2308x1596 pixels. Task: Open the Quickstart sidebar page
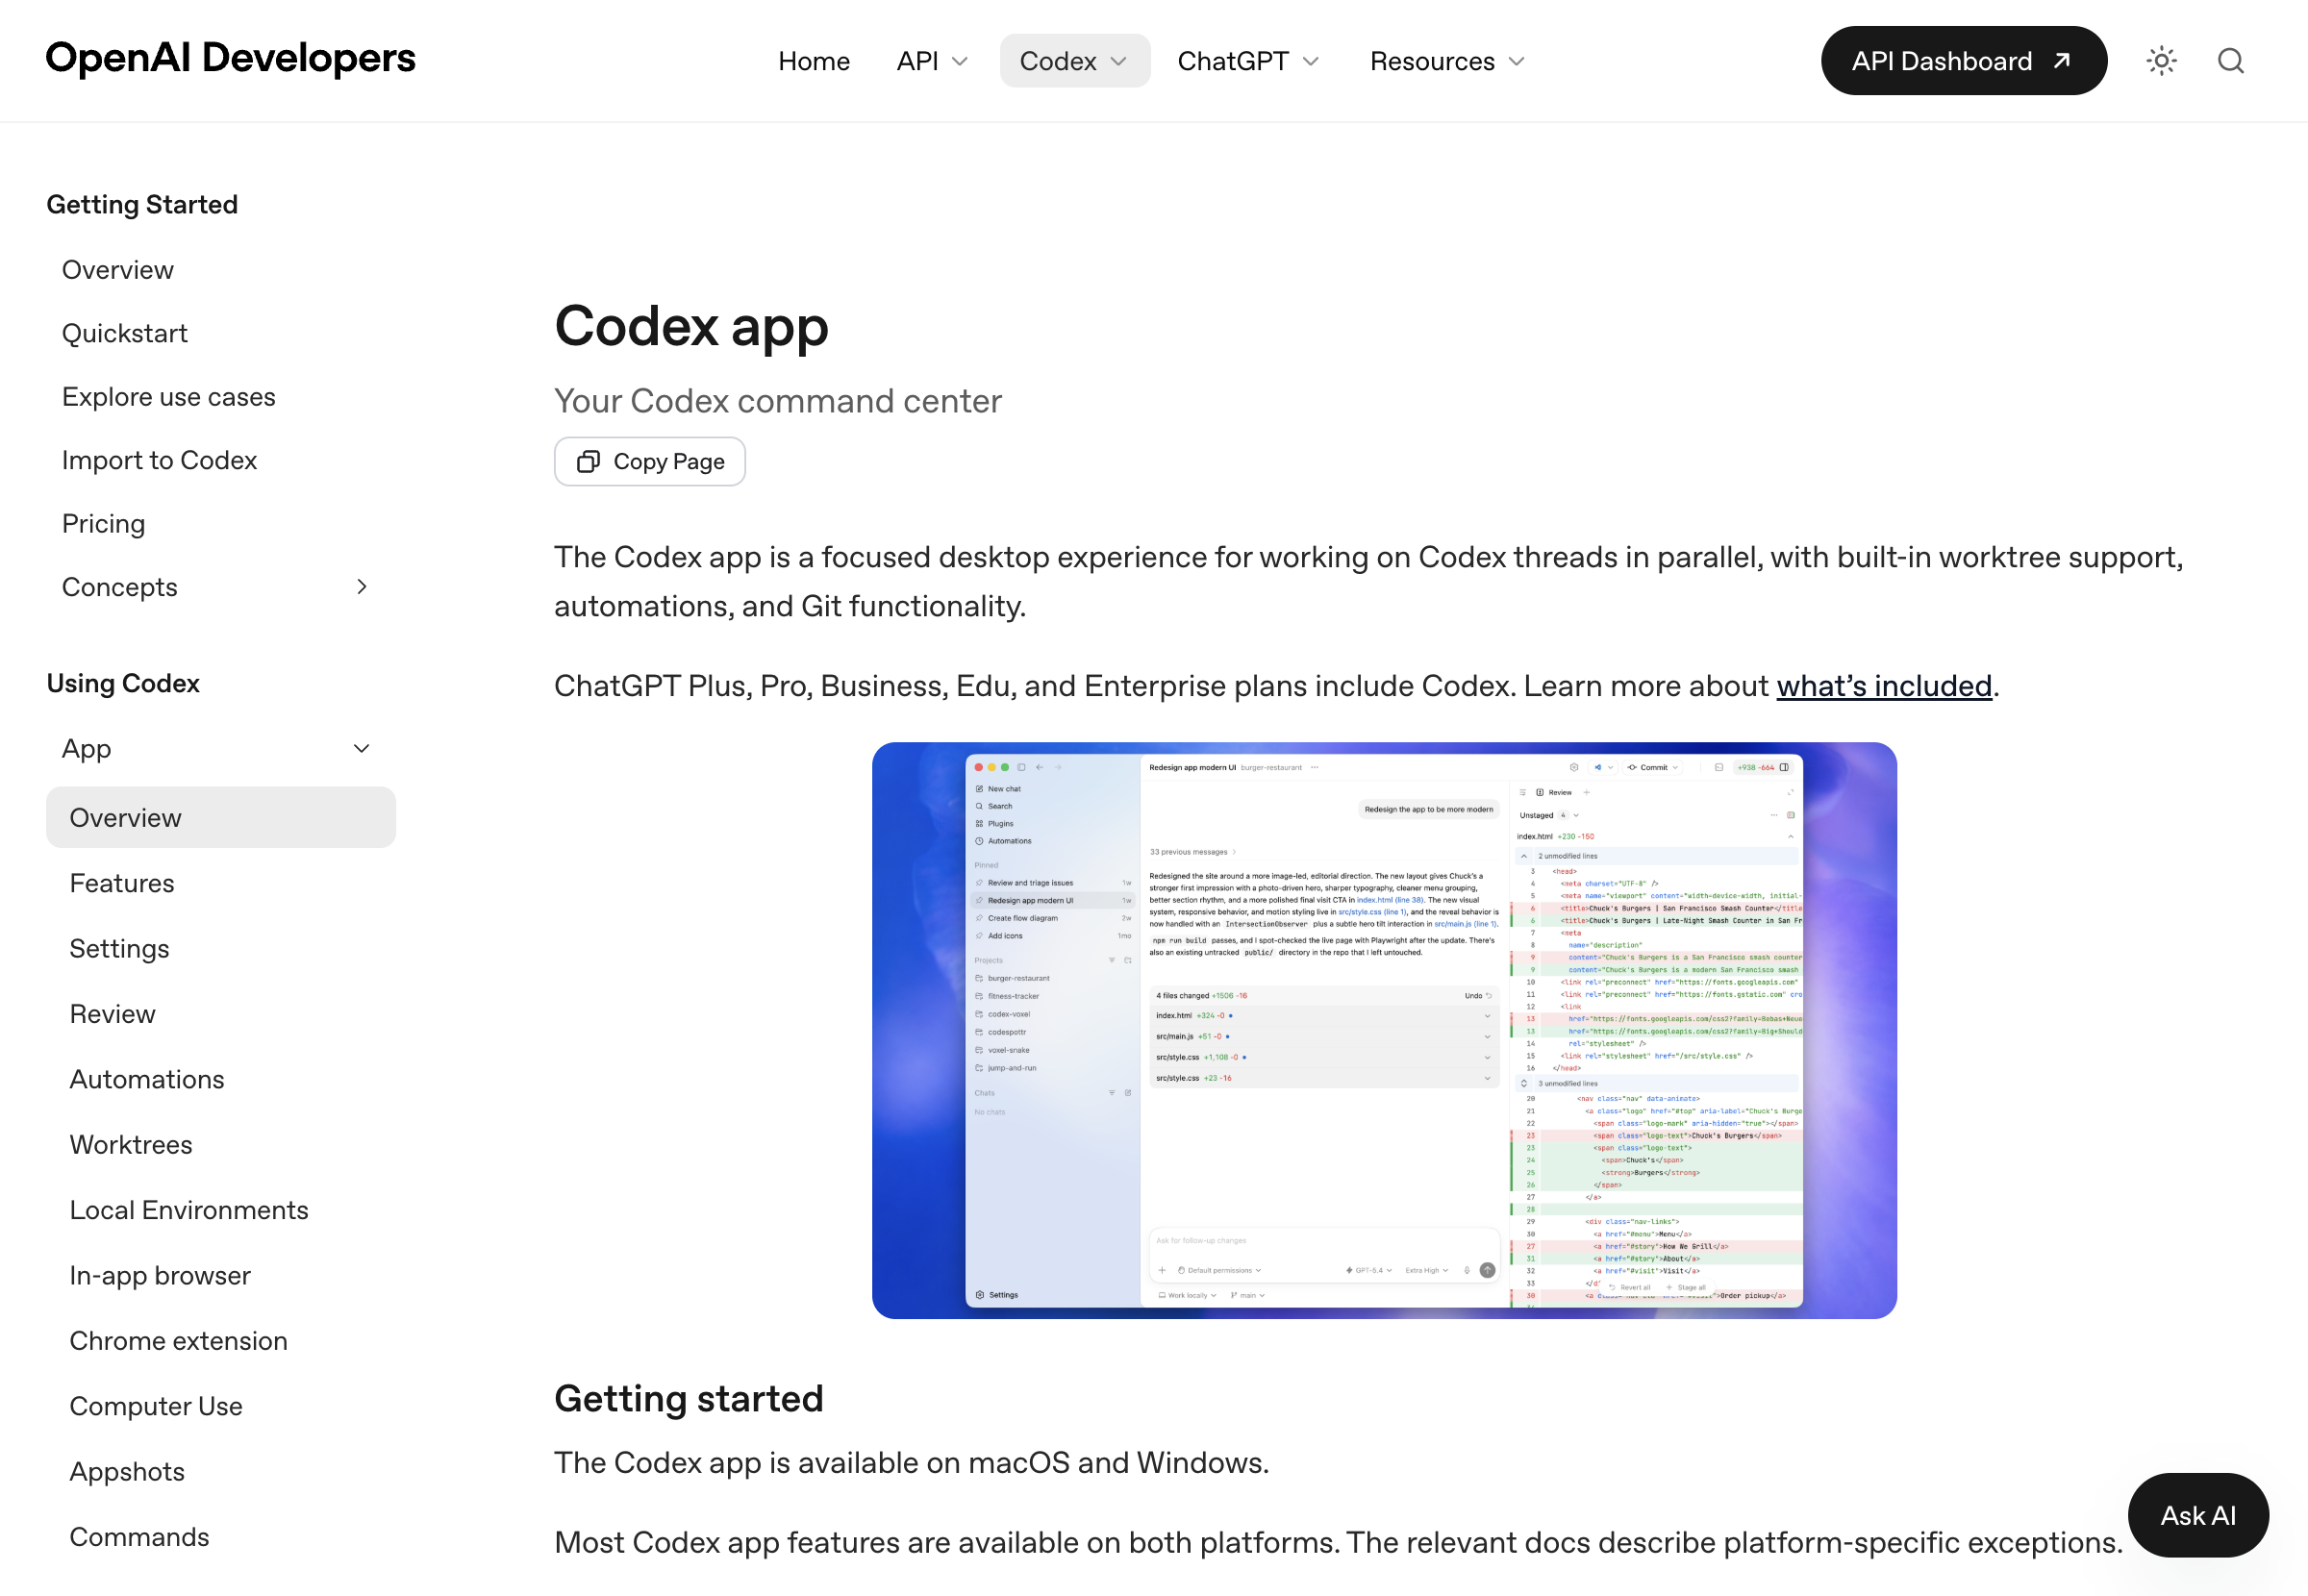(x=125, y=333)
